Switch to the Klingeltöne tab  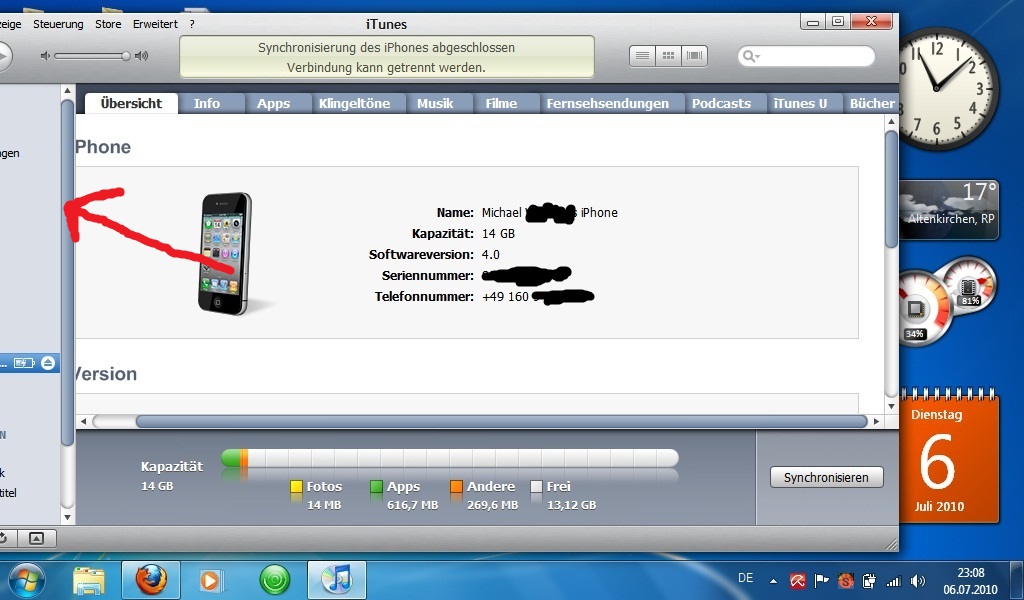point(354,103)
